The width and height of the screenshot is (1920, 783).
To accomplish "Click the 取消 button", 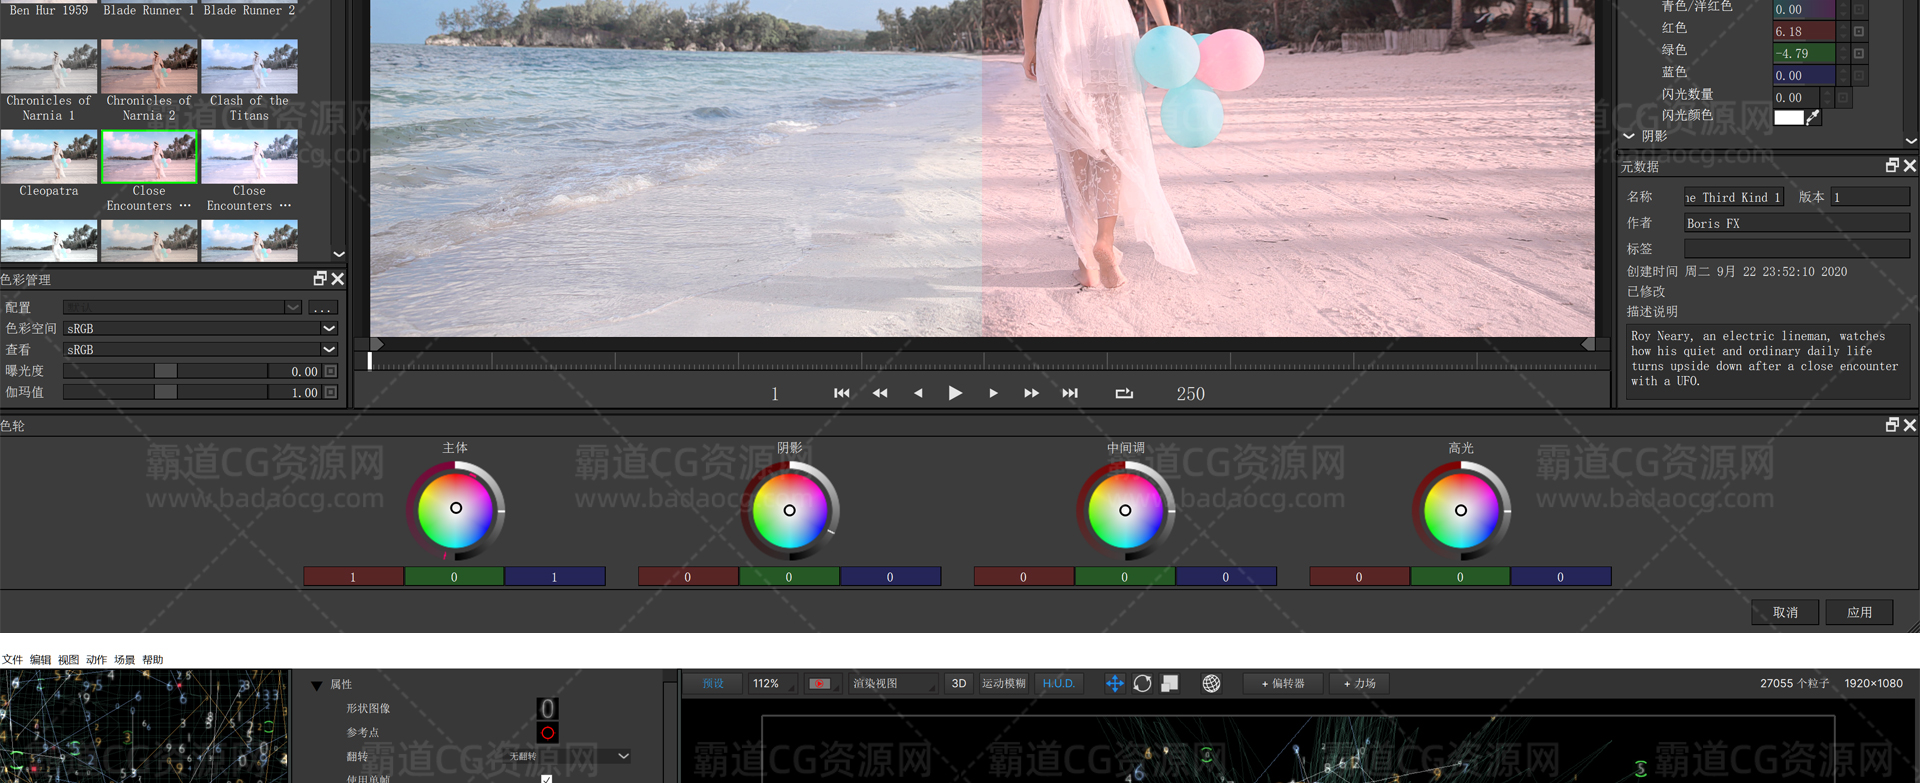I will click(x=1785, y=612).
